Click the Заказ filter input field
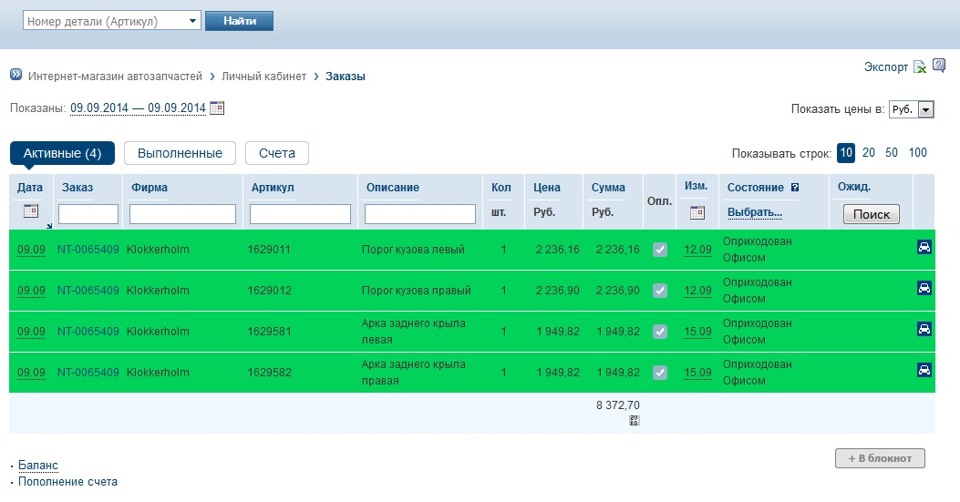Screen dimensions: 960x502 click(88, 214)
